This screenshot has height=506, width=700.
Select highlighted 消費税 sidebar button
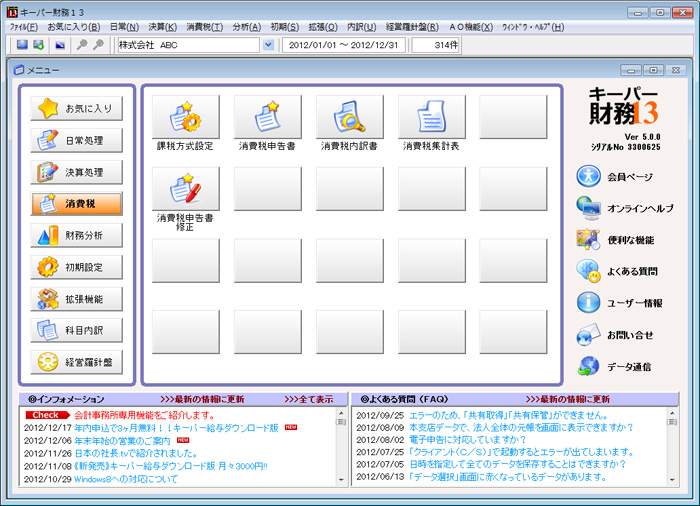[x=76, y=204]
